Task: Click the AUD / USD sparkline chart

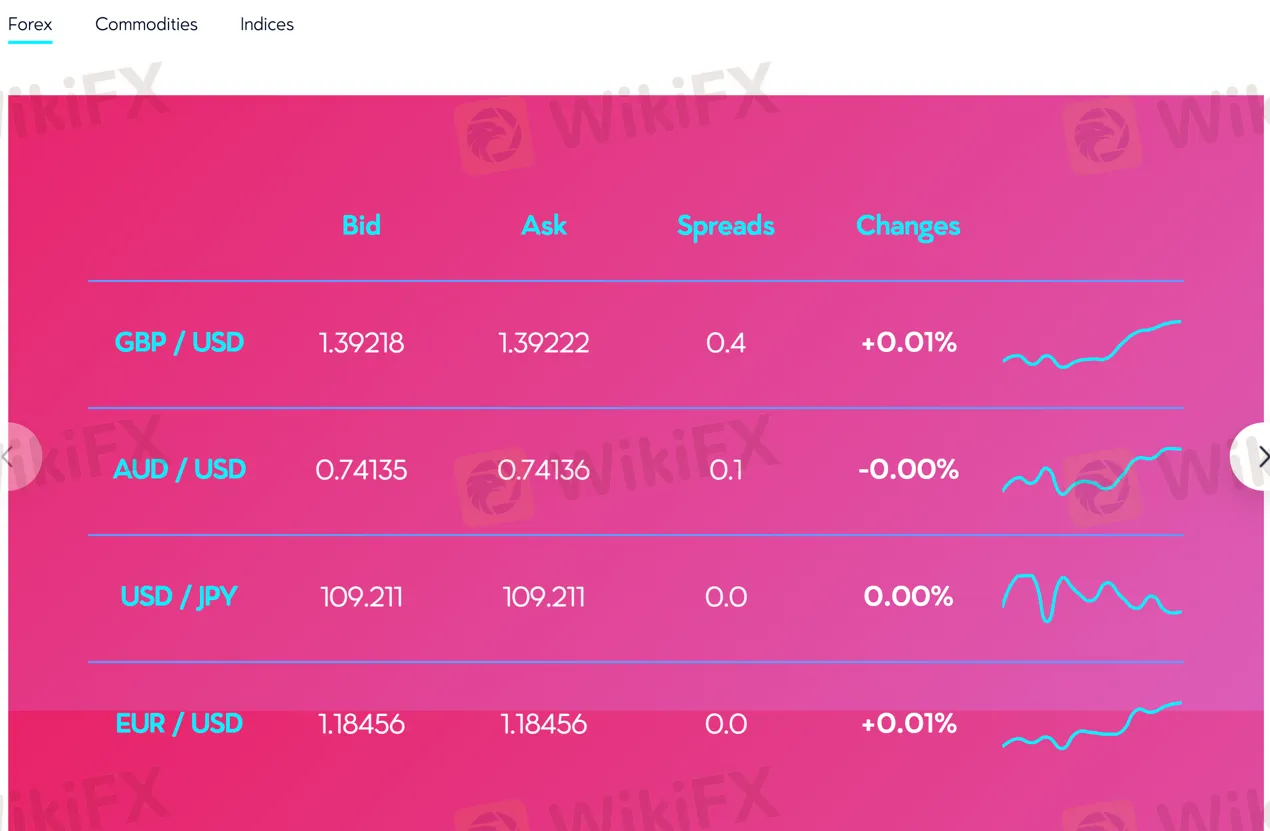Action: tap(1092, 470)
